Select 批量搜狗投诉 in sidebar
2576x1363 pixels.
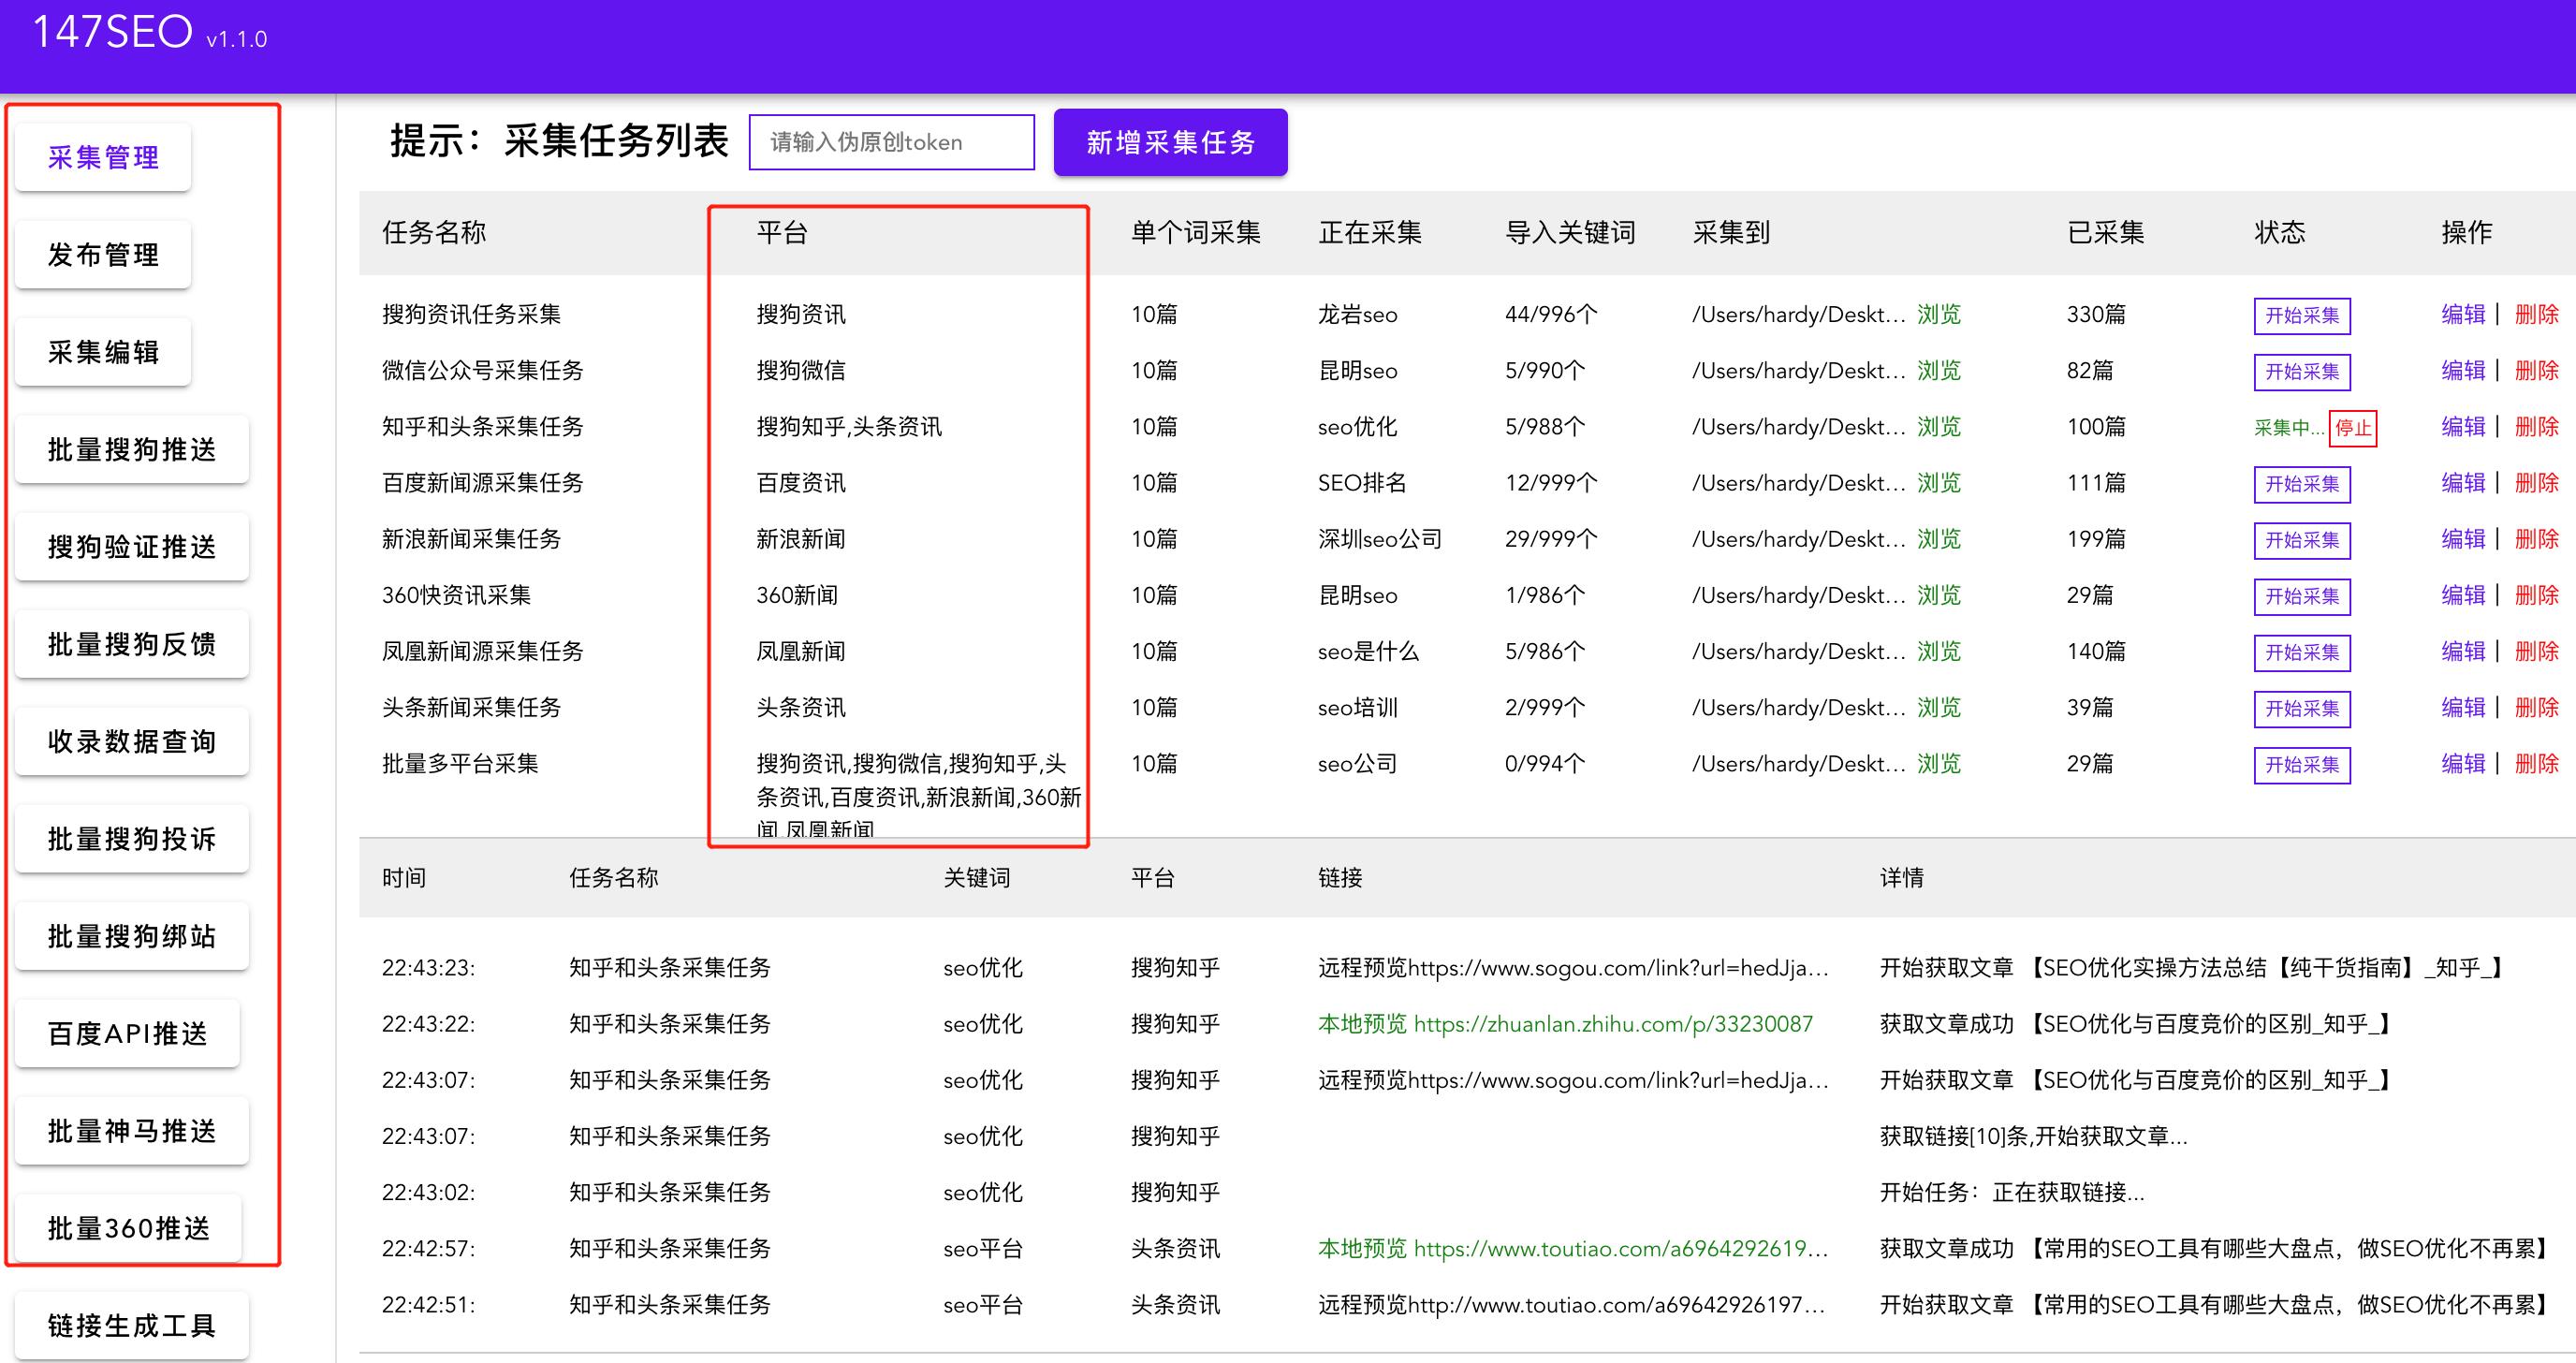(x=131, y=838)
